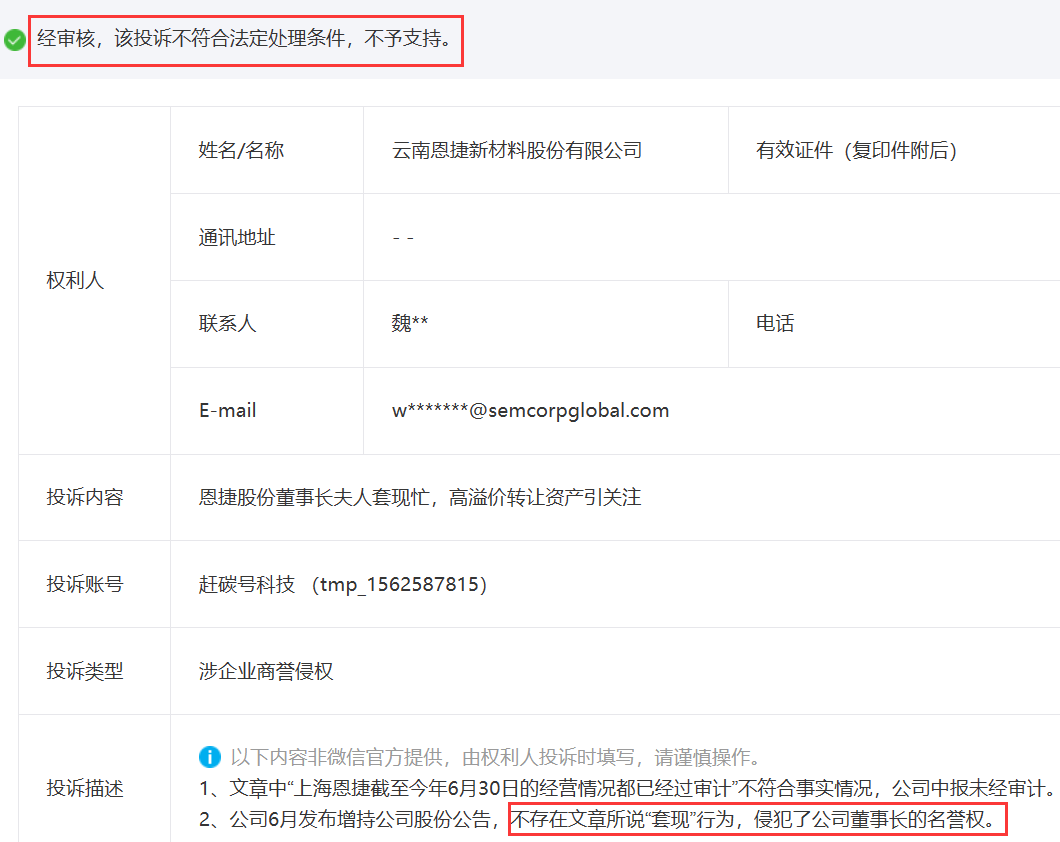Click the 姓名/名称 label cell
The image size is (1060, 842).
point(267,150)
